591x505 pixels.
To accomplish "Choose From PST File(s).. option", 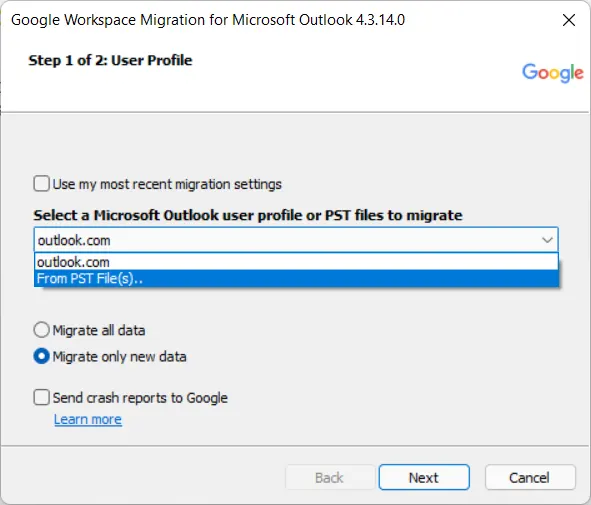I will tap(296, 279).
